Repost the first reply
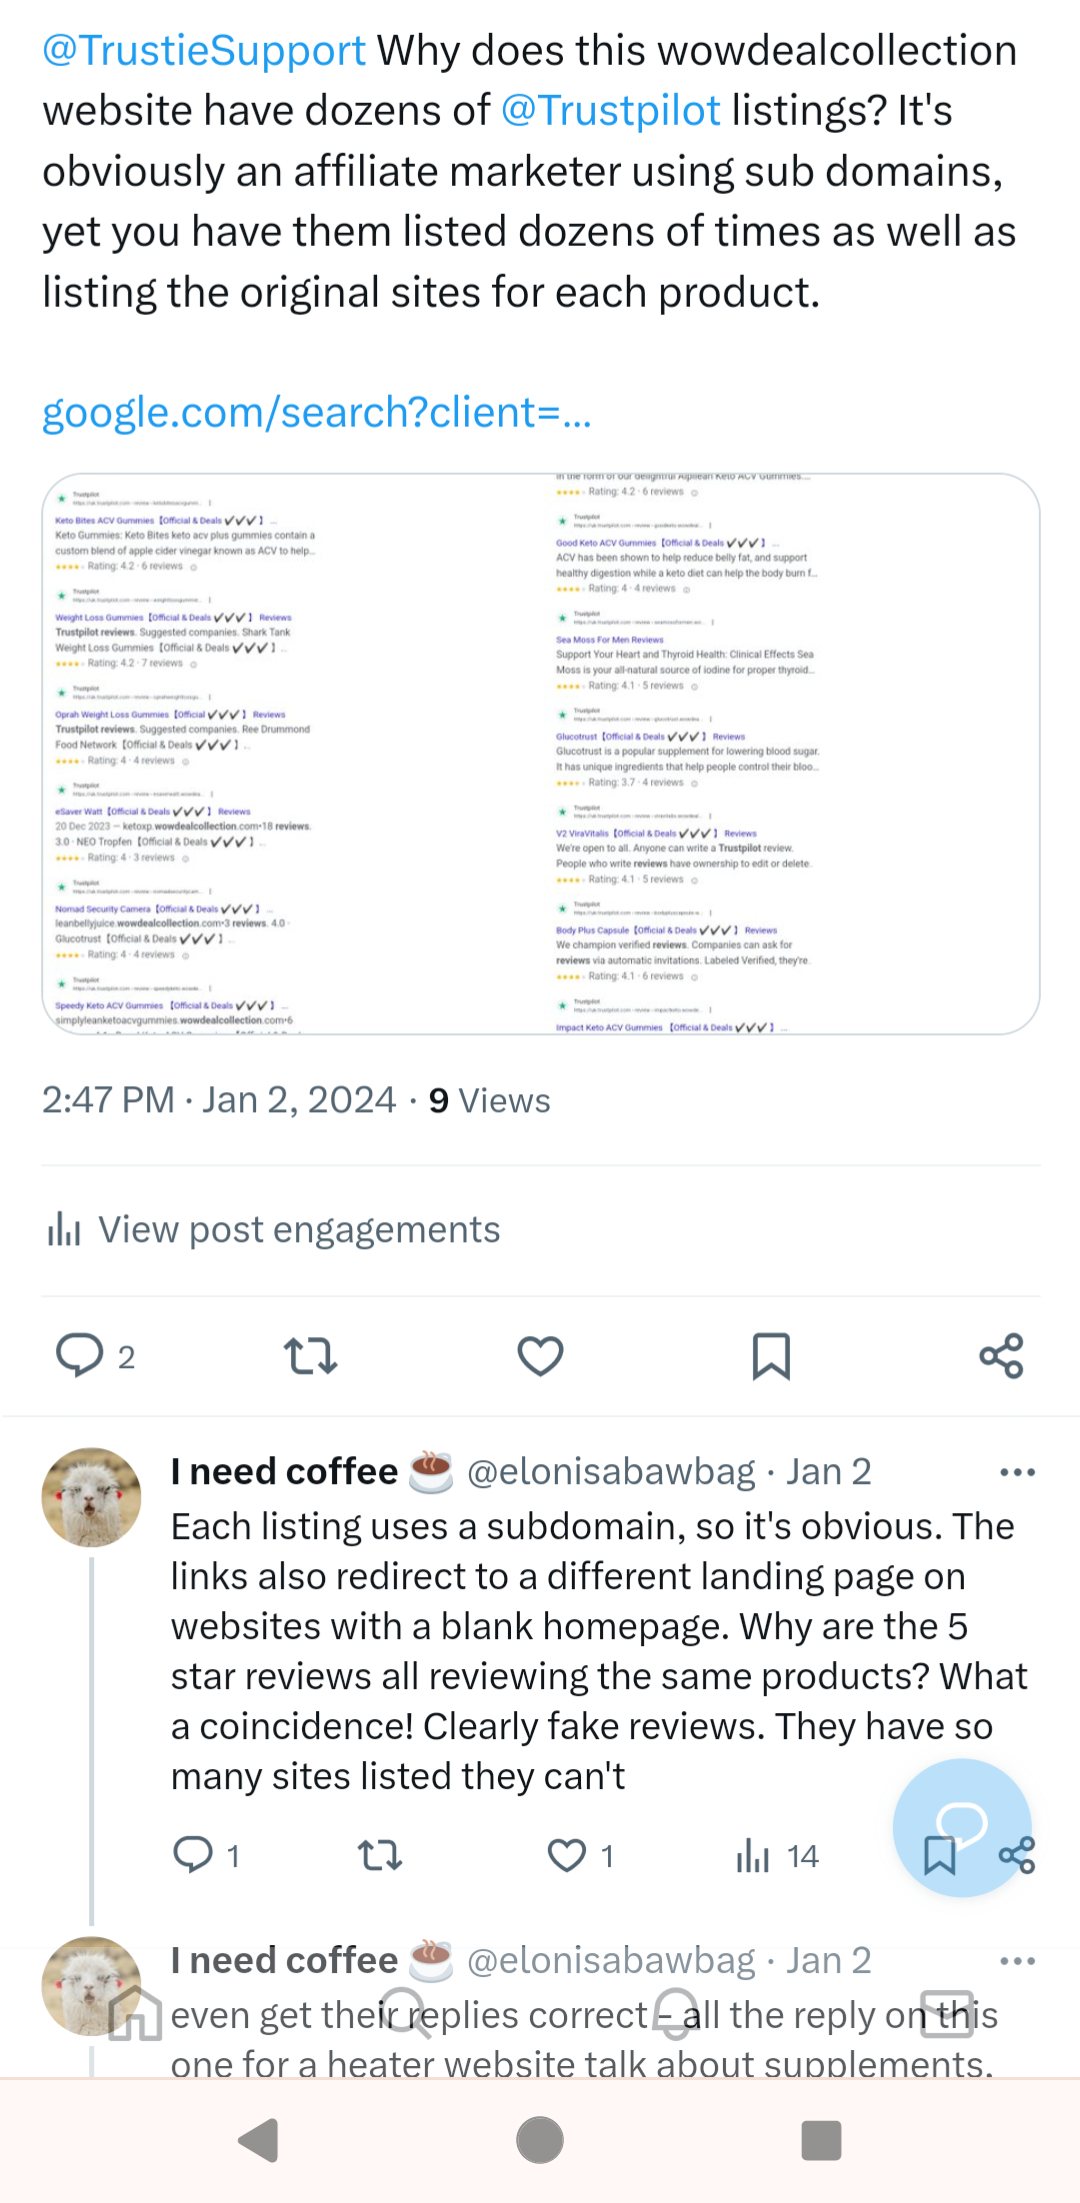This screenshot has width=1080, height=2203. 380,1856
